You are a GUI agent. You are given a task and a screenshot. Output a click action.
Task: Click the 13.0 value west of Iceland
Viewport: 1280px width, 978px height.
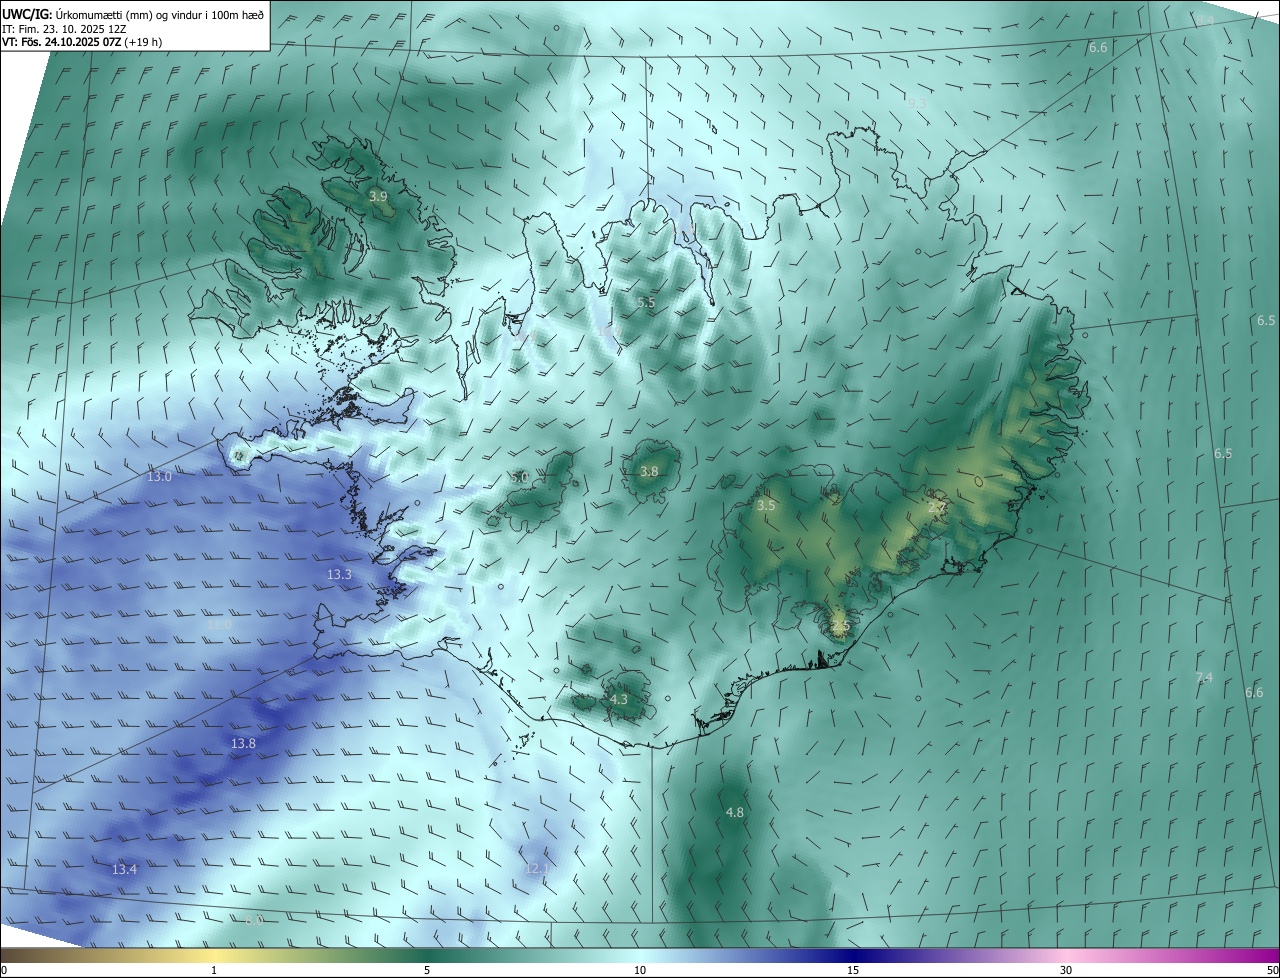coord(159,477)
